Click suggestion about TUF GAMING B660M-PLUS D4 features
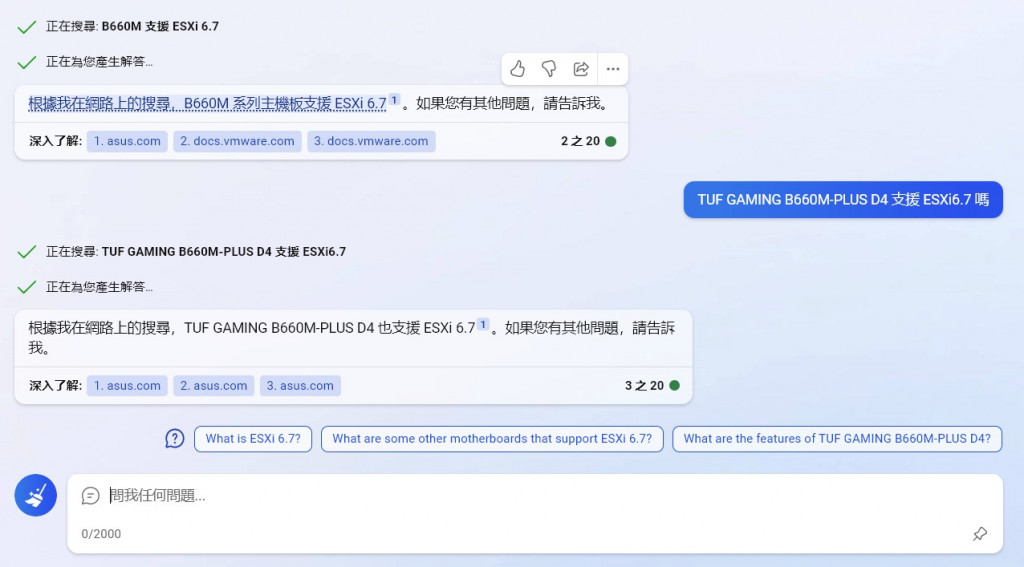Image resolution: width=1024 pixels, height=567 pixels. [837, 439]
